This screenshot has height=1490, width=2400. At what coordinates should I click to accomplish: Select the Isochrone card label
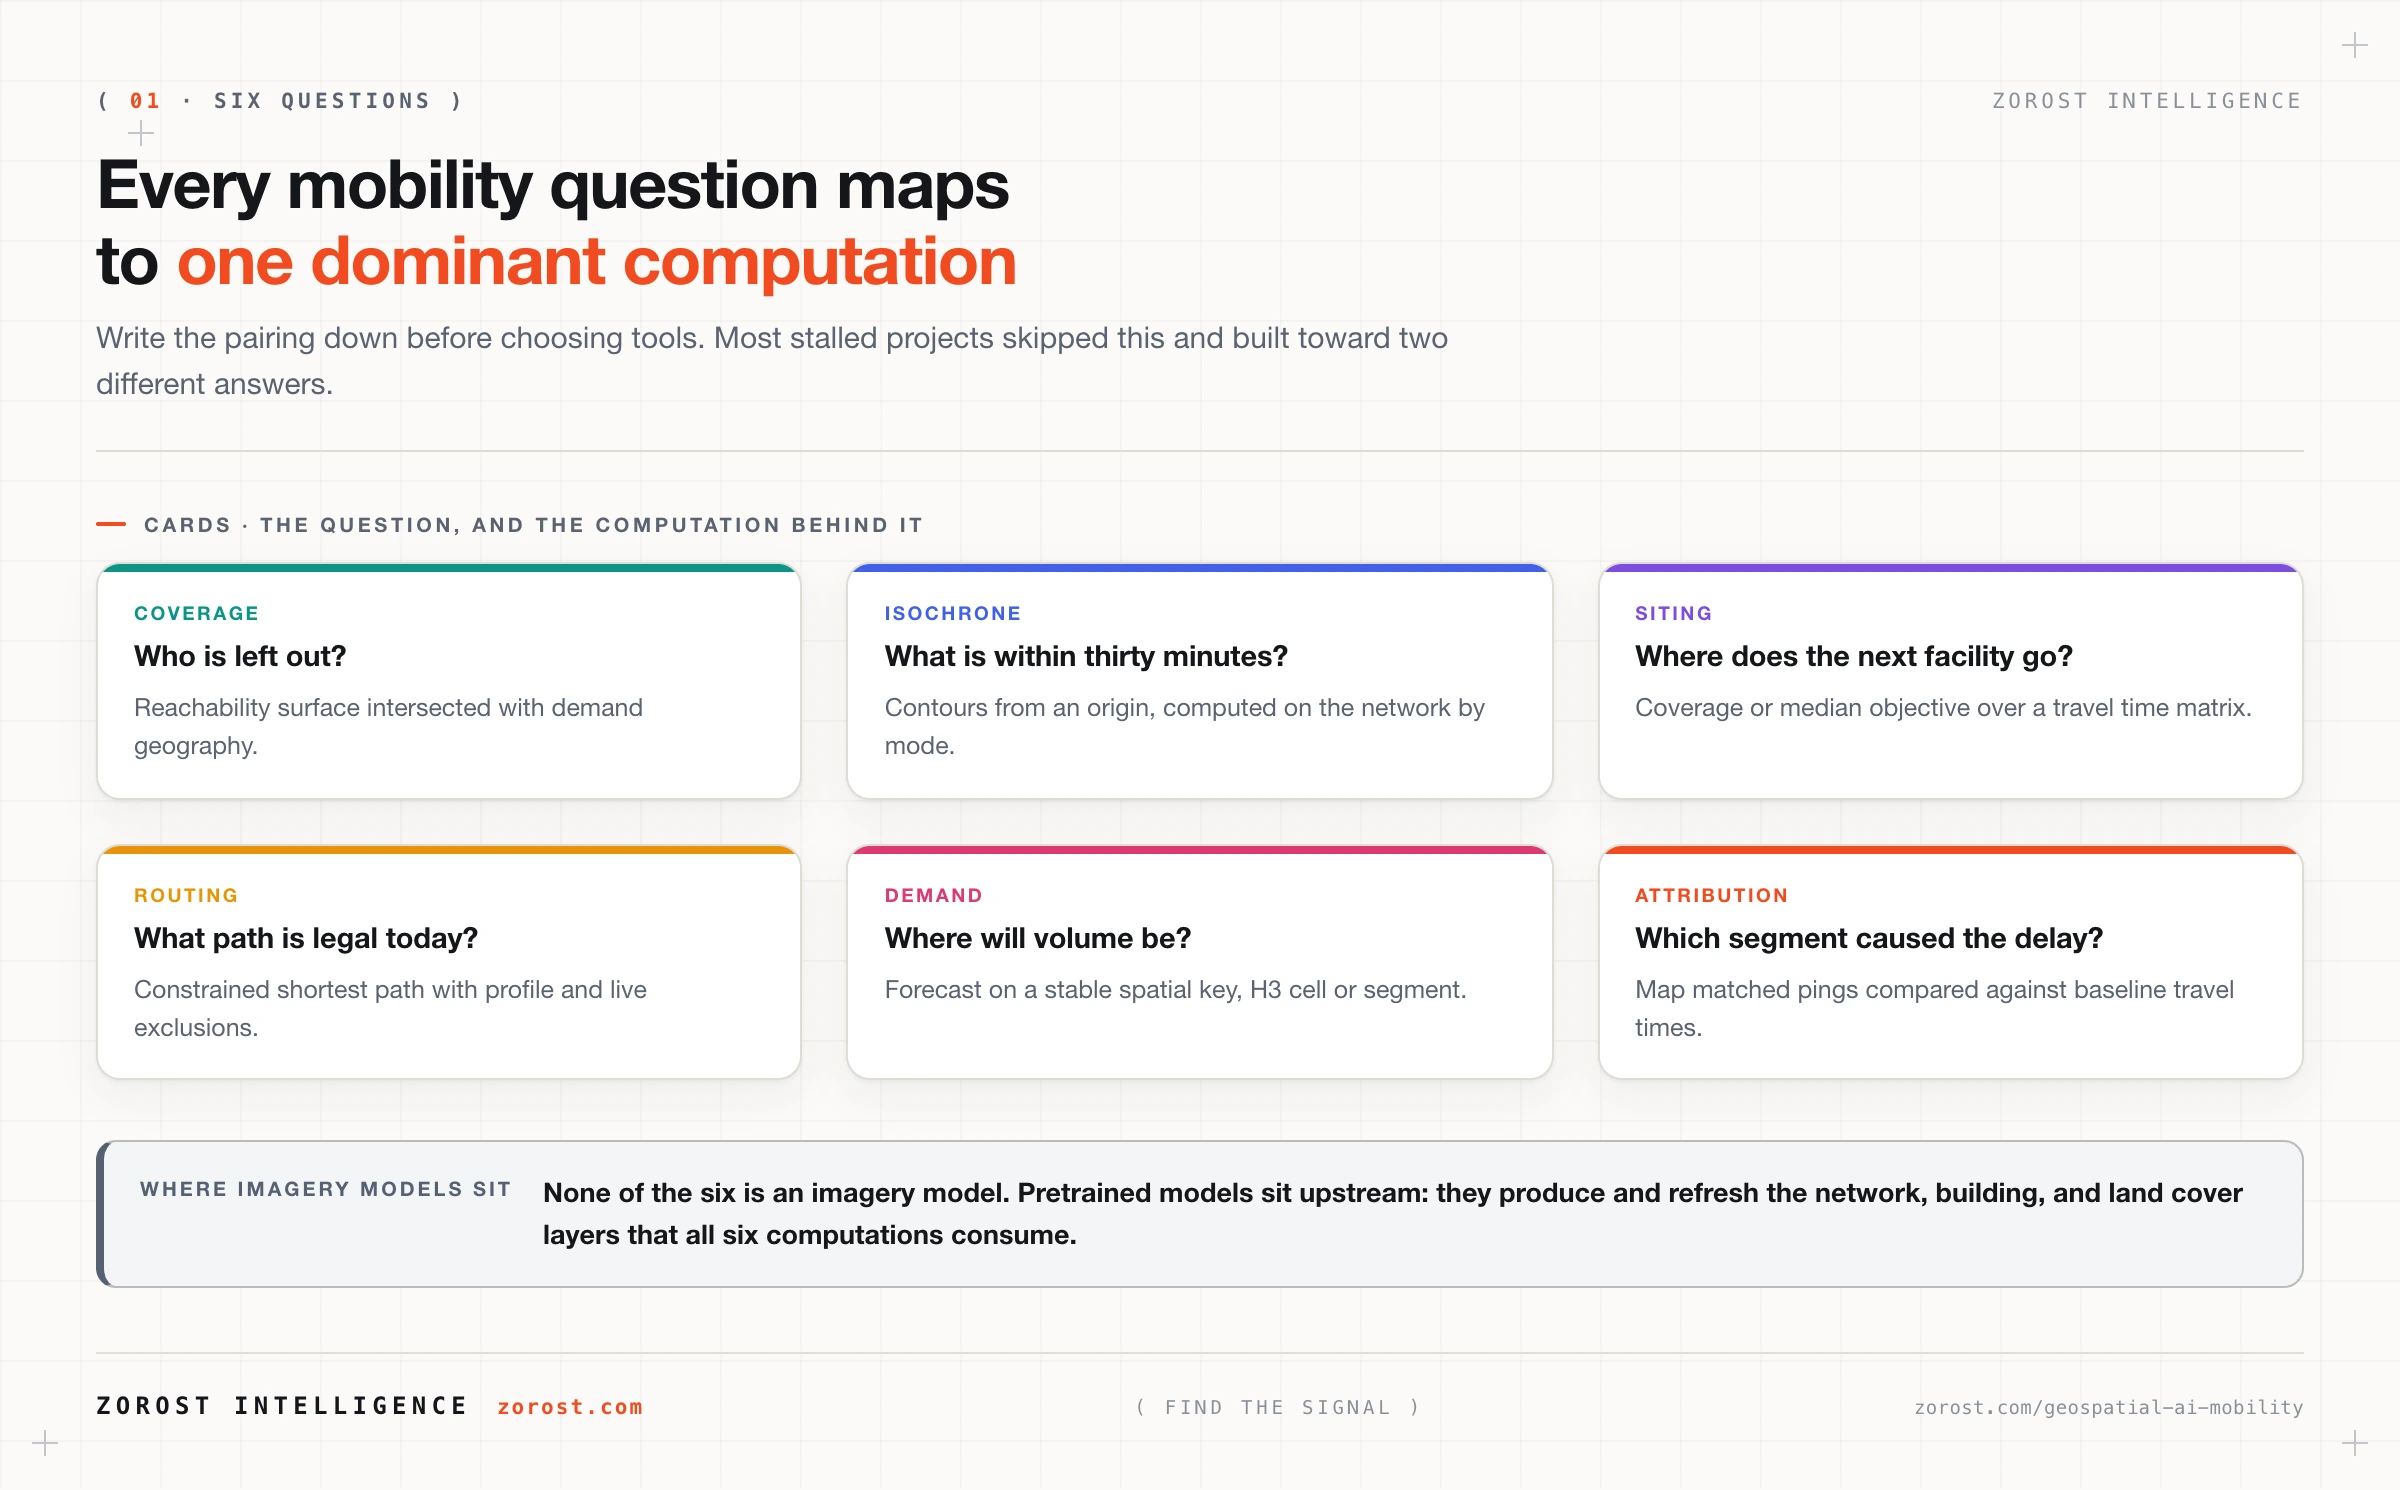[953, 613]
